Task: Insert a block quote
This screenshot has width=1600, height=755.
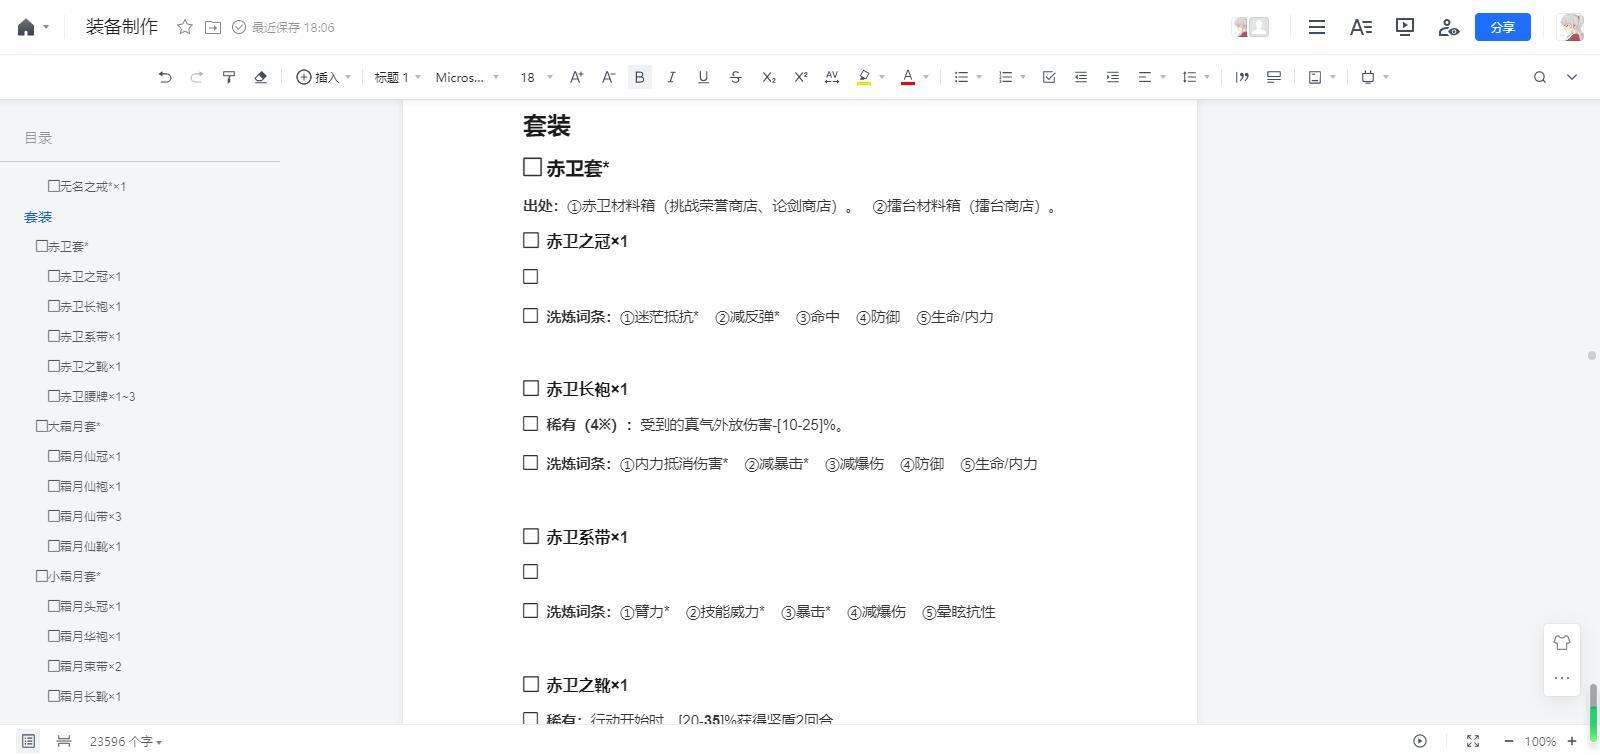Action: tap(1242, 77)
